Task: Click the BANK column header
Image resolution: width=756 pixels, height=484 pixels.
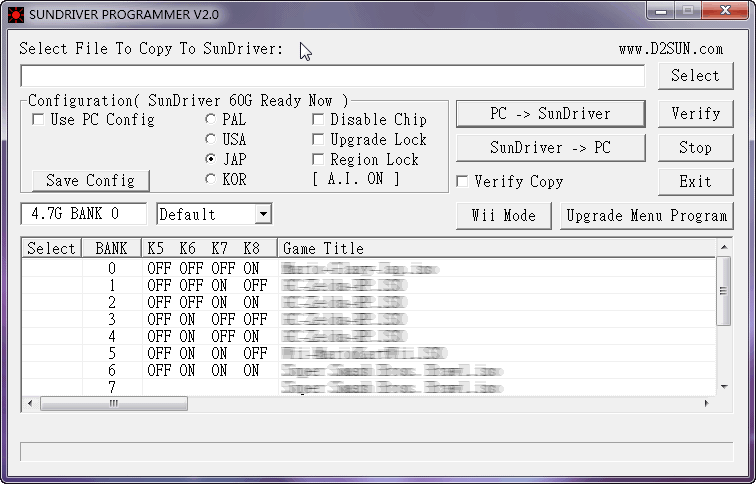Action: click(111, 248)
